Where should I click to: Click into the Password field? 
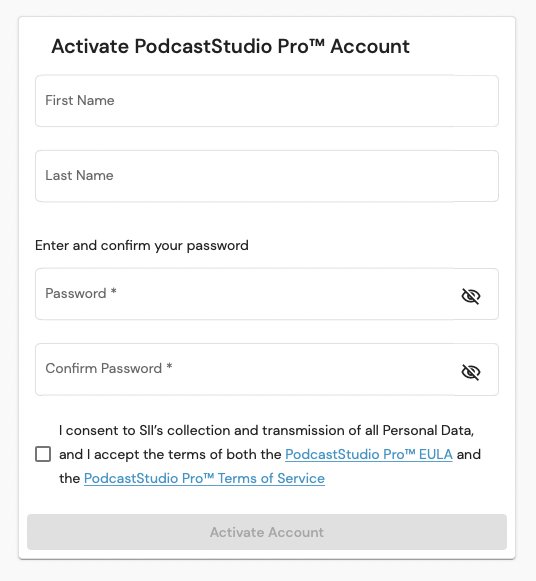(267, 294)
